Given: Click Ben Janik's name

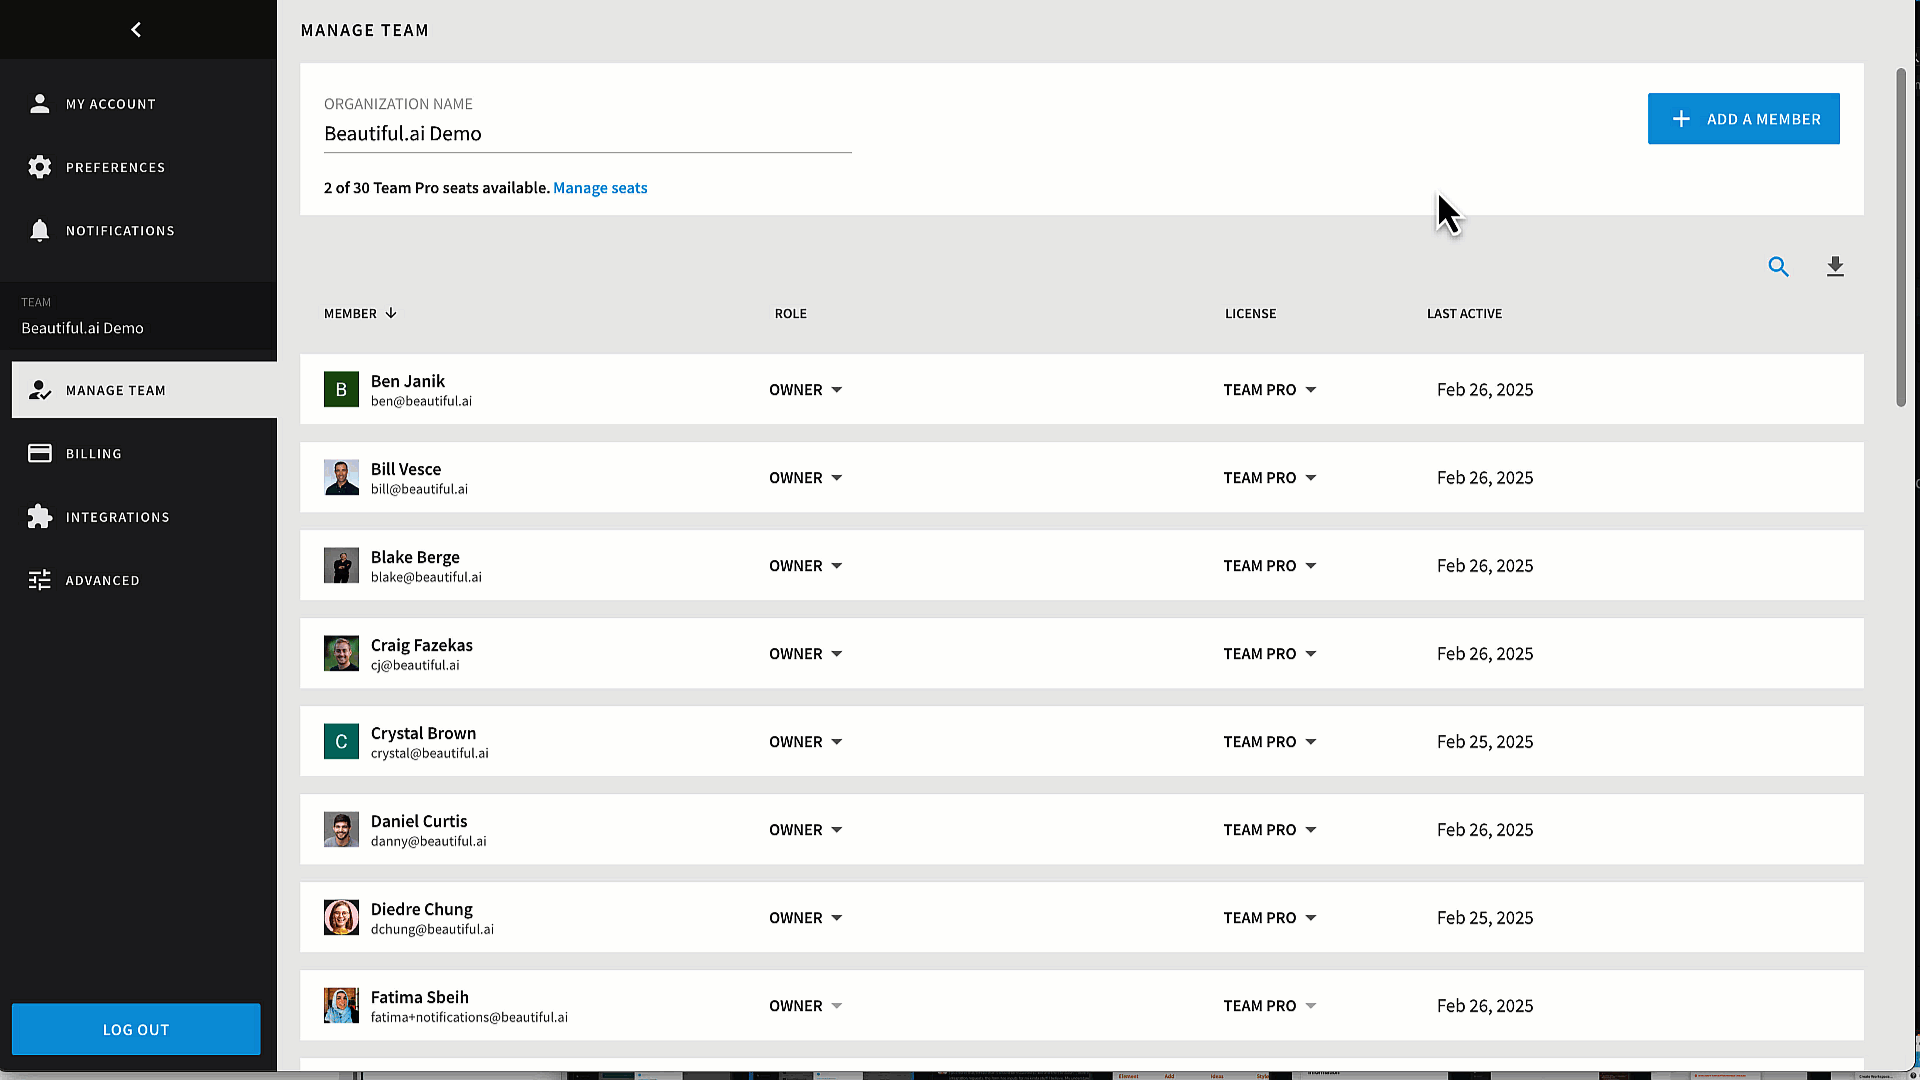Looking at the screenshot, I should click(408, 381).
